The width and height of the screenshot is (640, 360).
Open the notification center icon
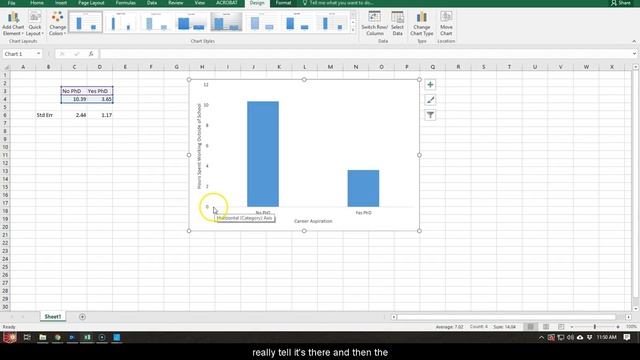[x=627, y=338]
